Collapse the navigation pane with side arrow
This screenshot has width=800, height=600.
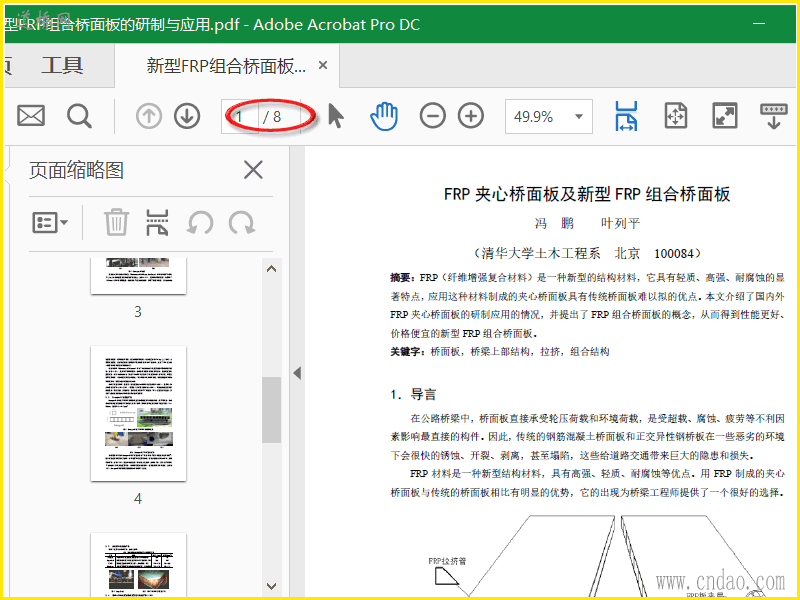pyautogui.click(x=297, y=373)
